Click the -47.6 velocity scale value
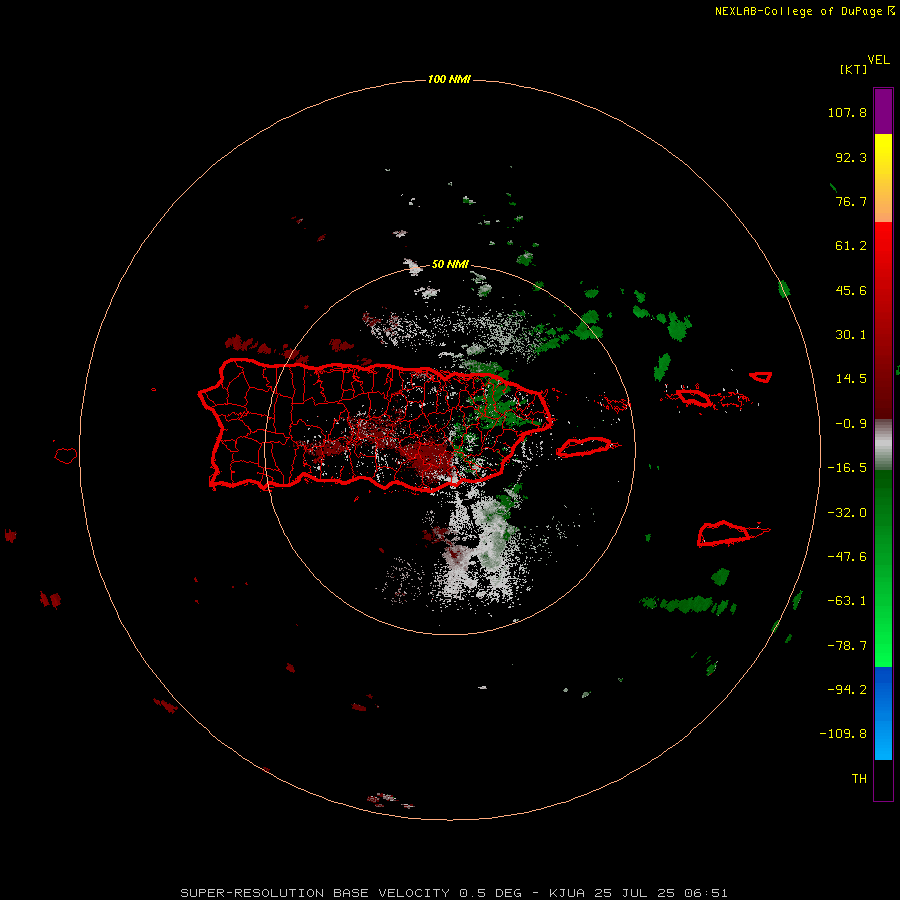The image size is (900, 900). point(847,557)
